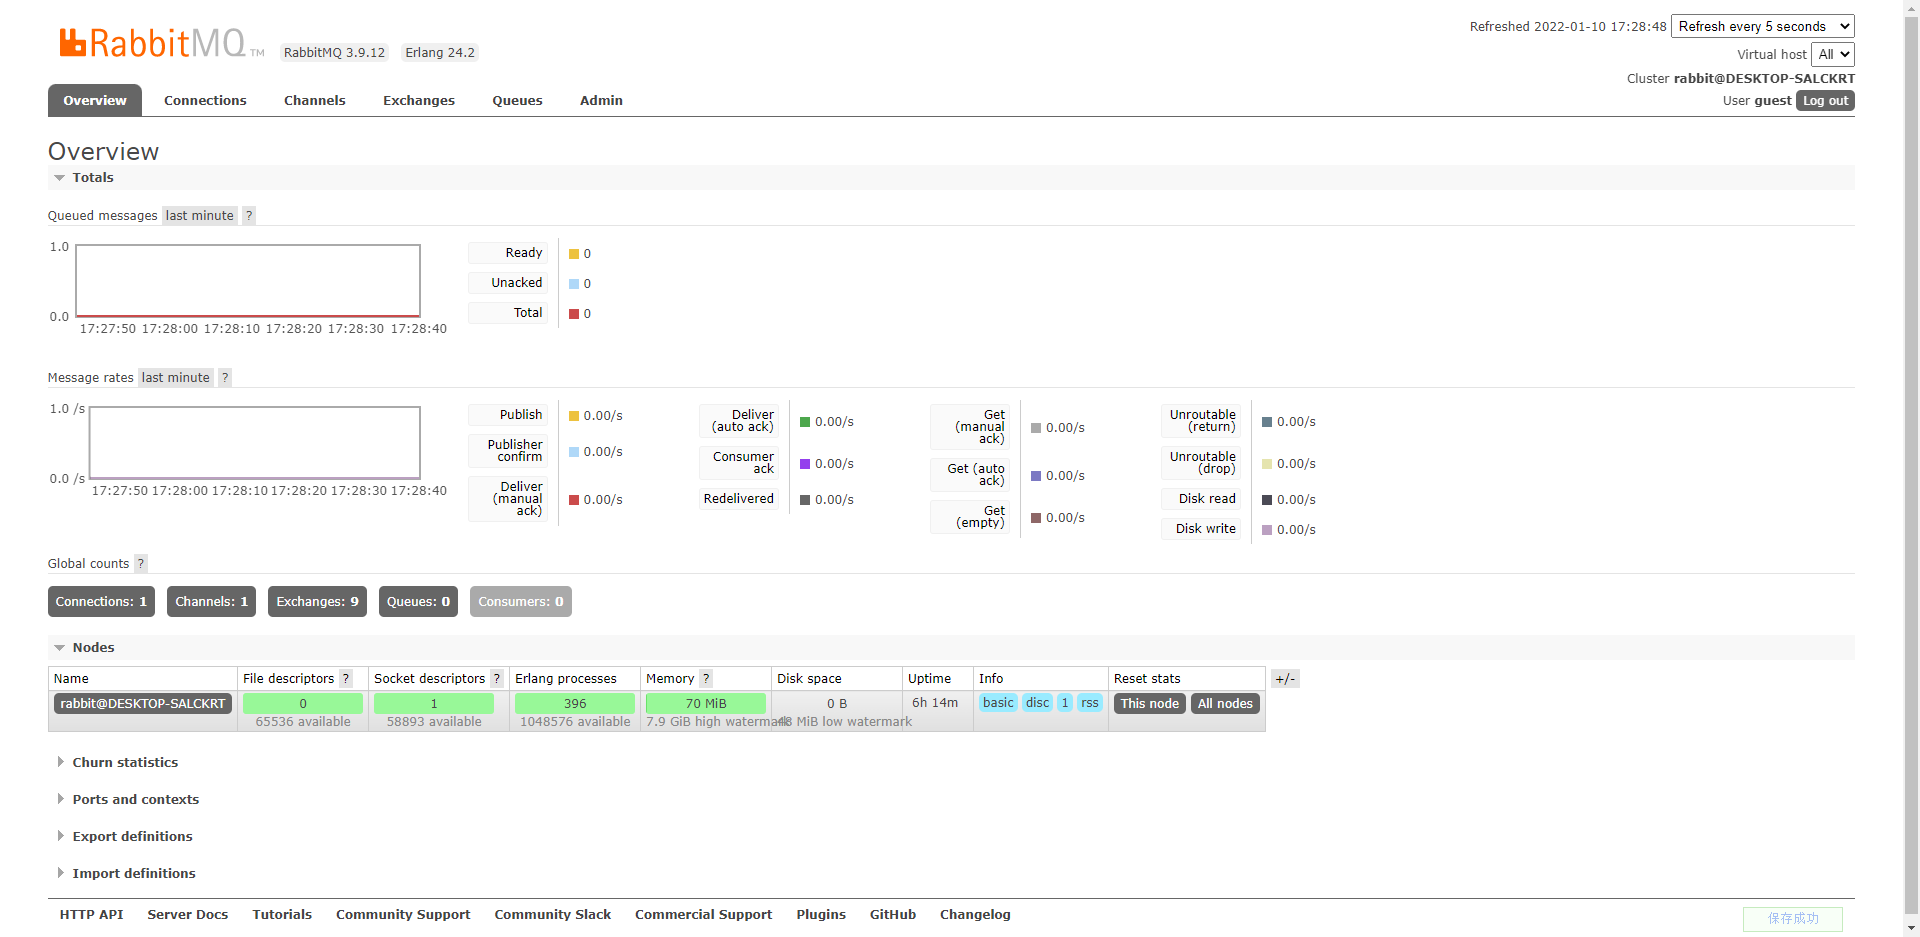Click the +/- column toggle button
Image resolution: width=1920 pixels, height=937 pixels.
(x=1285, y=678)
